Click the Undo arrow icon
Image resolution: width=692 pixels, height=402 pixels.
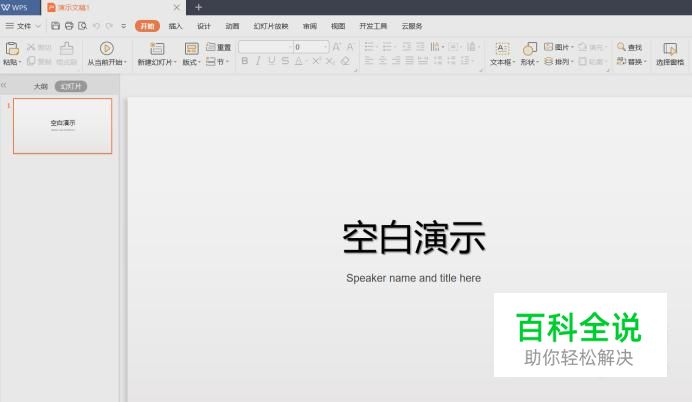click(96, 26)
